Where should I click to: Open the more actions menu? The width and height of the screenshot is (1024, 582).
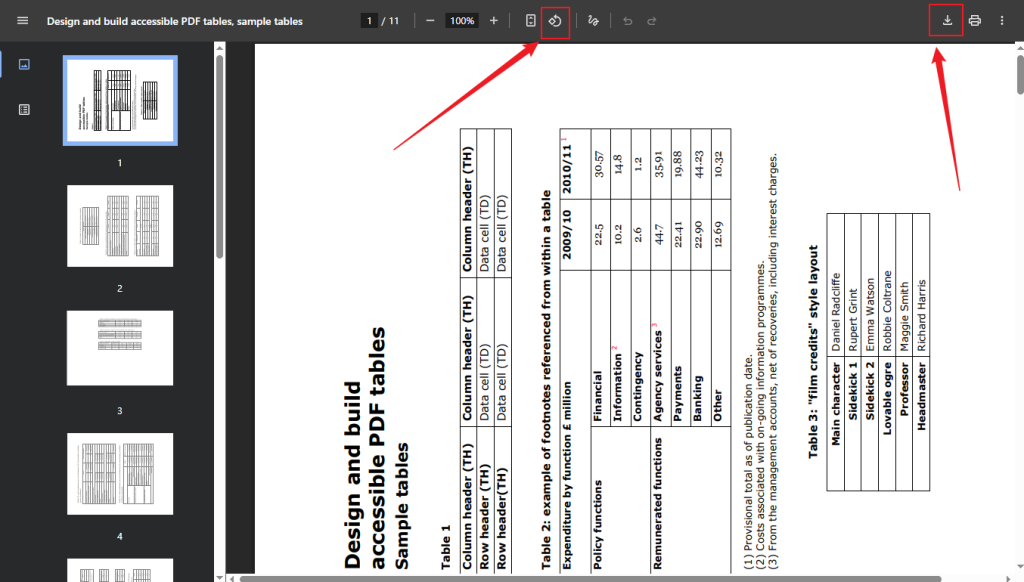pos(1003,20)
